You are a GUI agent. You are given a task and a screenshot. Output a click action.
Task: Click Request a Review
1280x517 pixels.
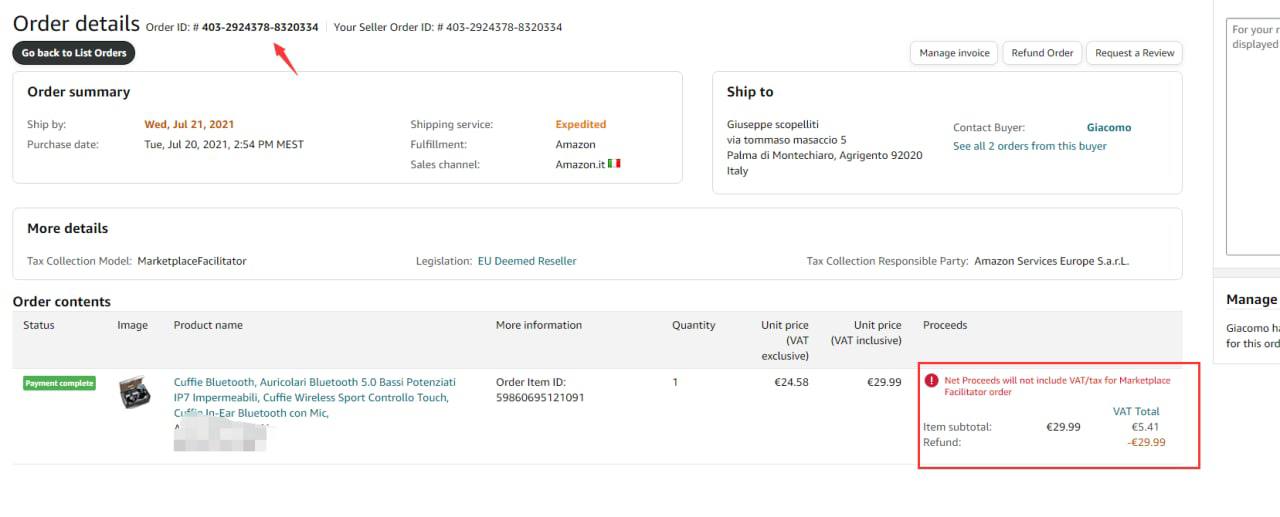(x=1134, y=53)
